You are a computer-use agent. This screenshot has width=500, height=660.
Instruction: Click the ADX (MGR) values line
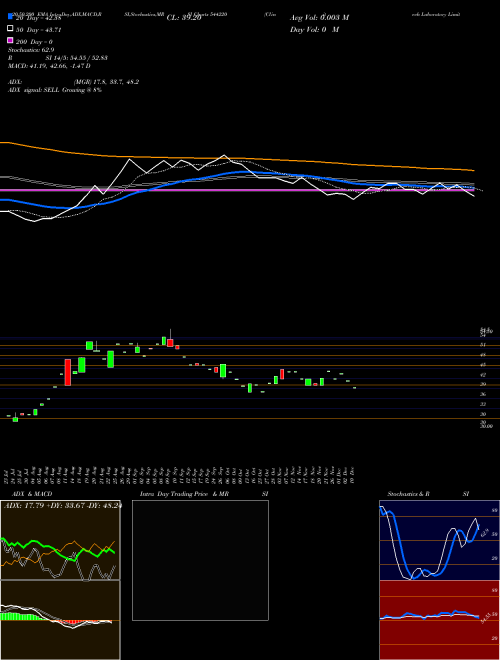pos(74,82)
